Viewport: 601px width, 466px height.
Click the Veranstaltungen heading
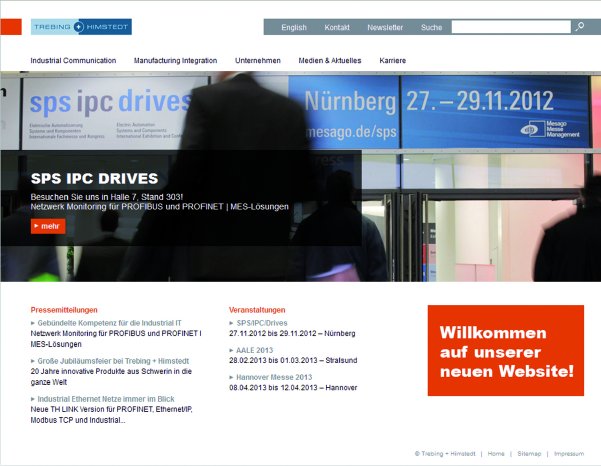(257, 310)
